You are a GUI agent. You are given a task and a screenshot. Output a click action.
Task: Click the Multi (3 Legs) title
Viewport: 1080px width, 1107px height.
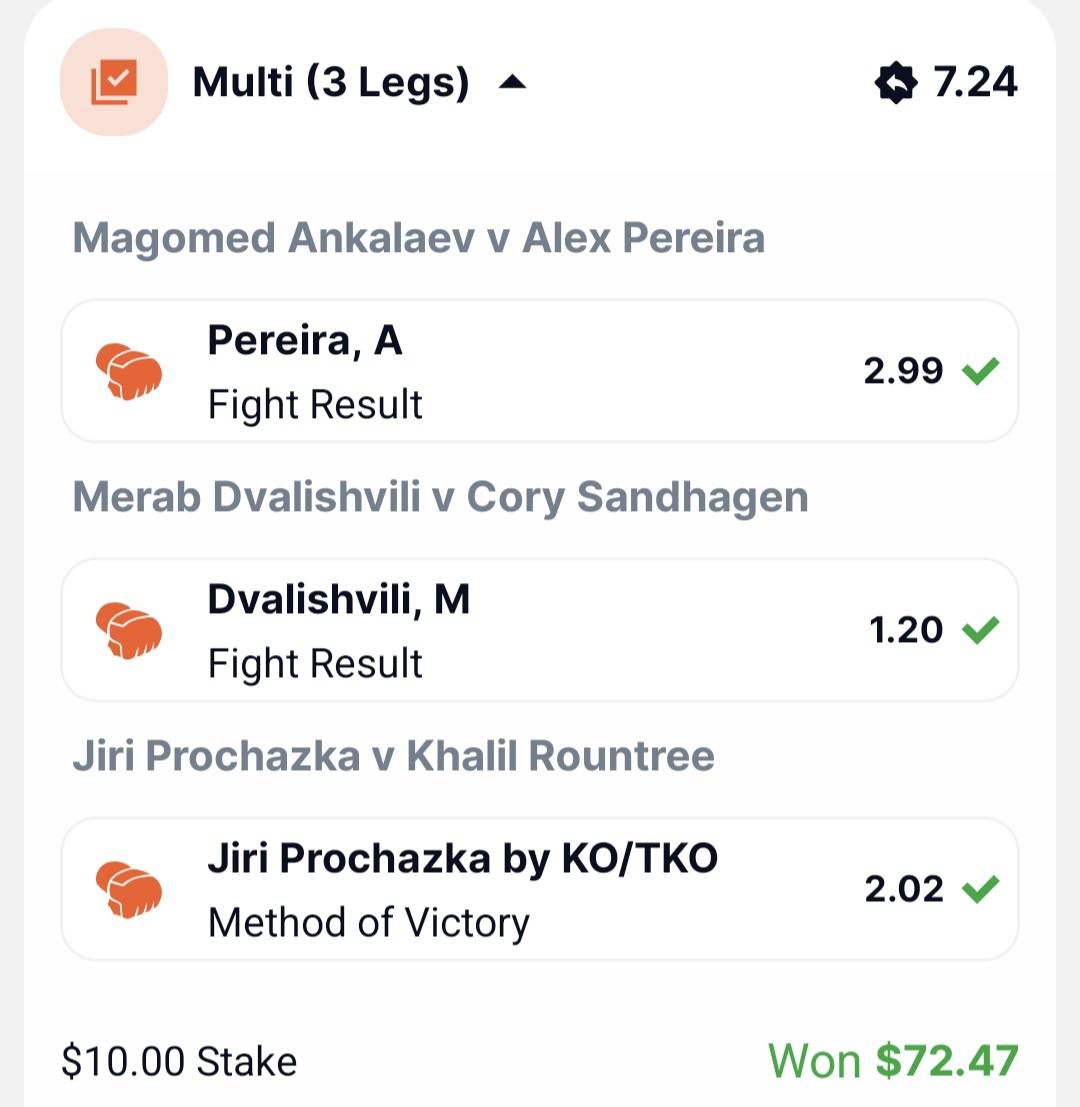(330, 83)
